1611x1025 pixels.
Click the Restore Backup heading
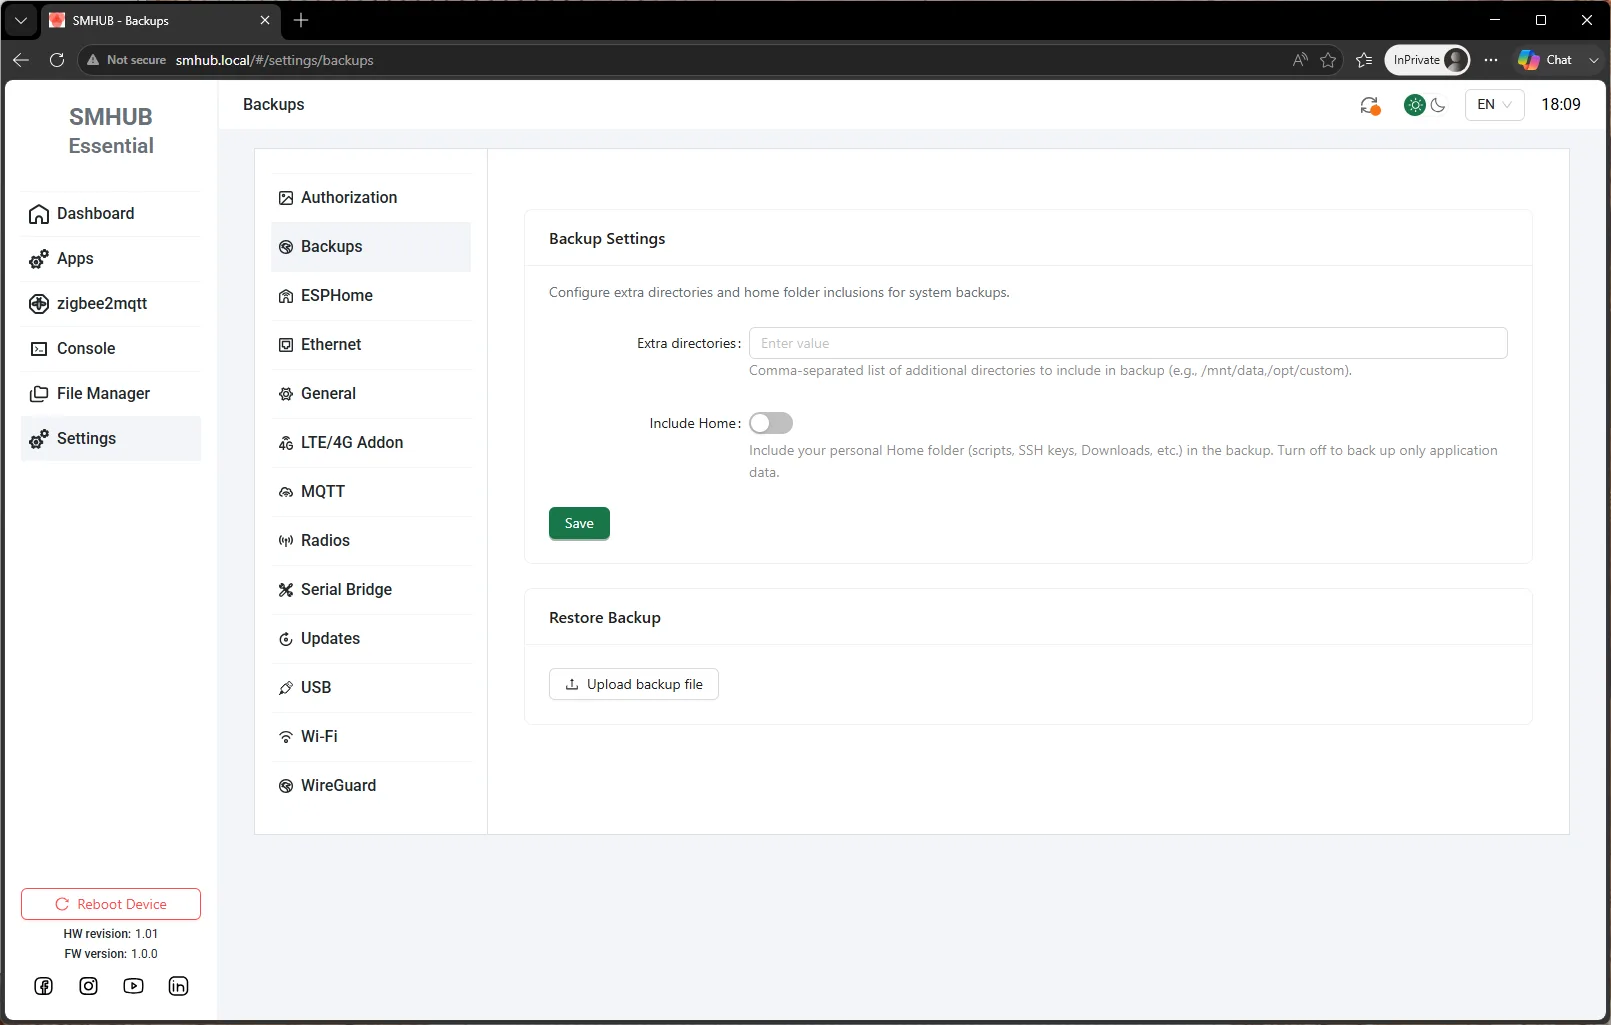(605, 618)
